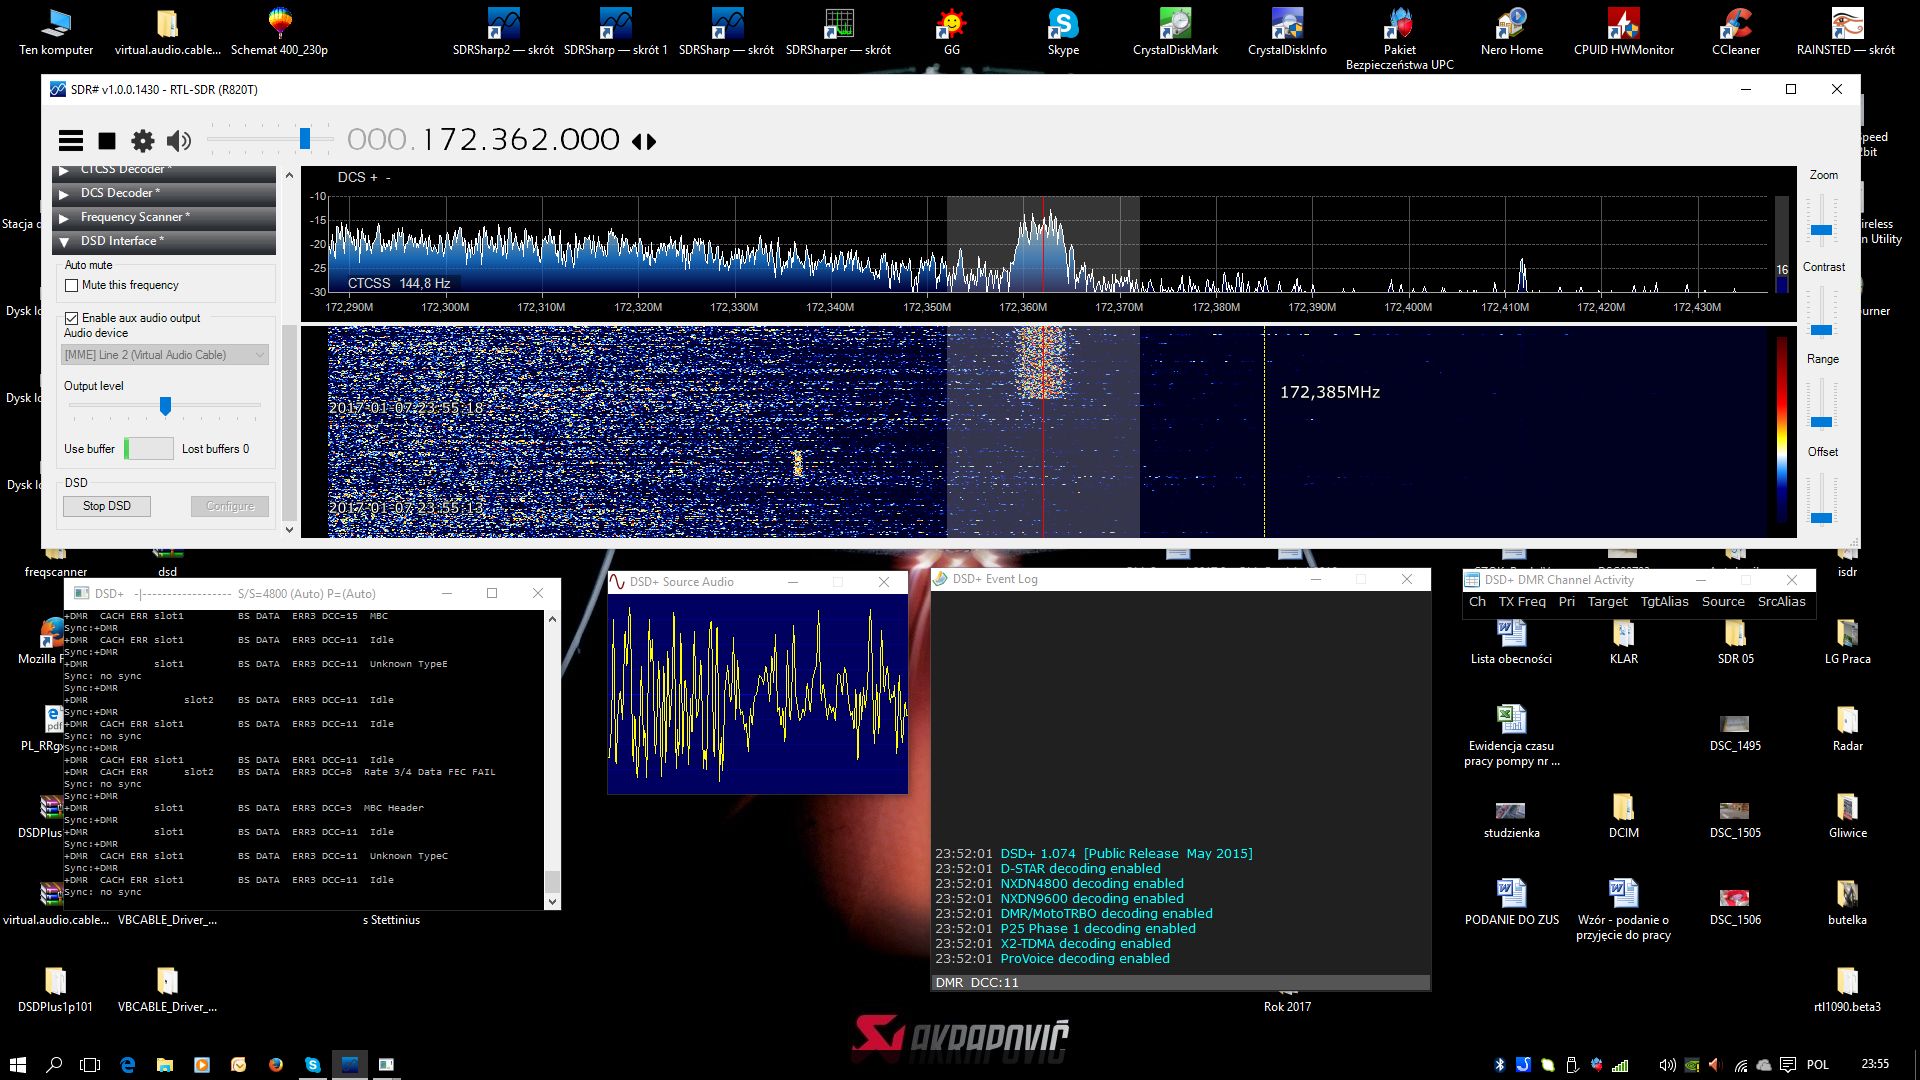The width and height of the screenshot is (1920, 1080).
Task: Mute audio via the speaker icon
Action: point(179,141)
